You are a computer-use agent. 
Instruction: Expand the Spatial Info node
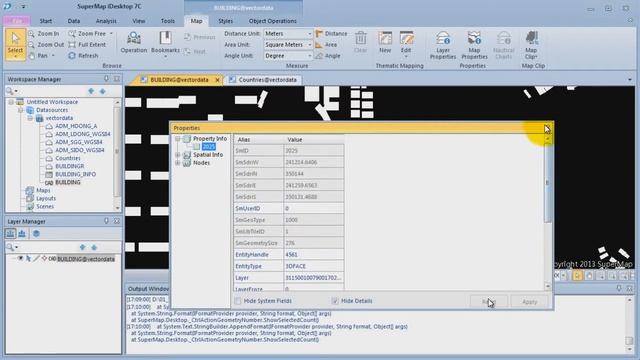[178, 155]
